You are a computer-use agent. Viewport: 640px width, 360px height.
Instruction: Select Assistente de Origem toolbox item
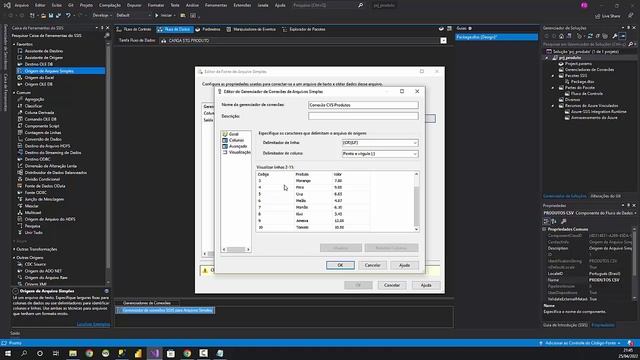click(x=44, y=58)
